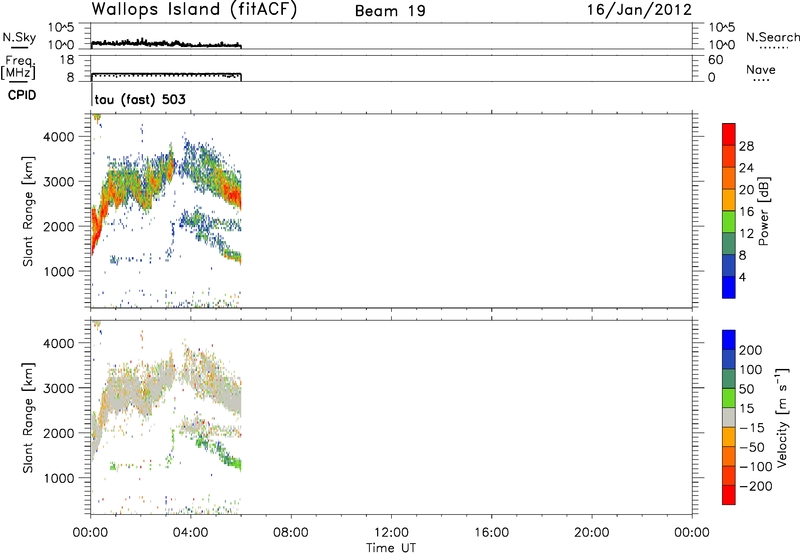Click the 'Wallops Island (fitACF)' title
Image resolution: width=800 pixels, height=554 pixels.
[x=194, y=10]
